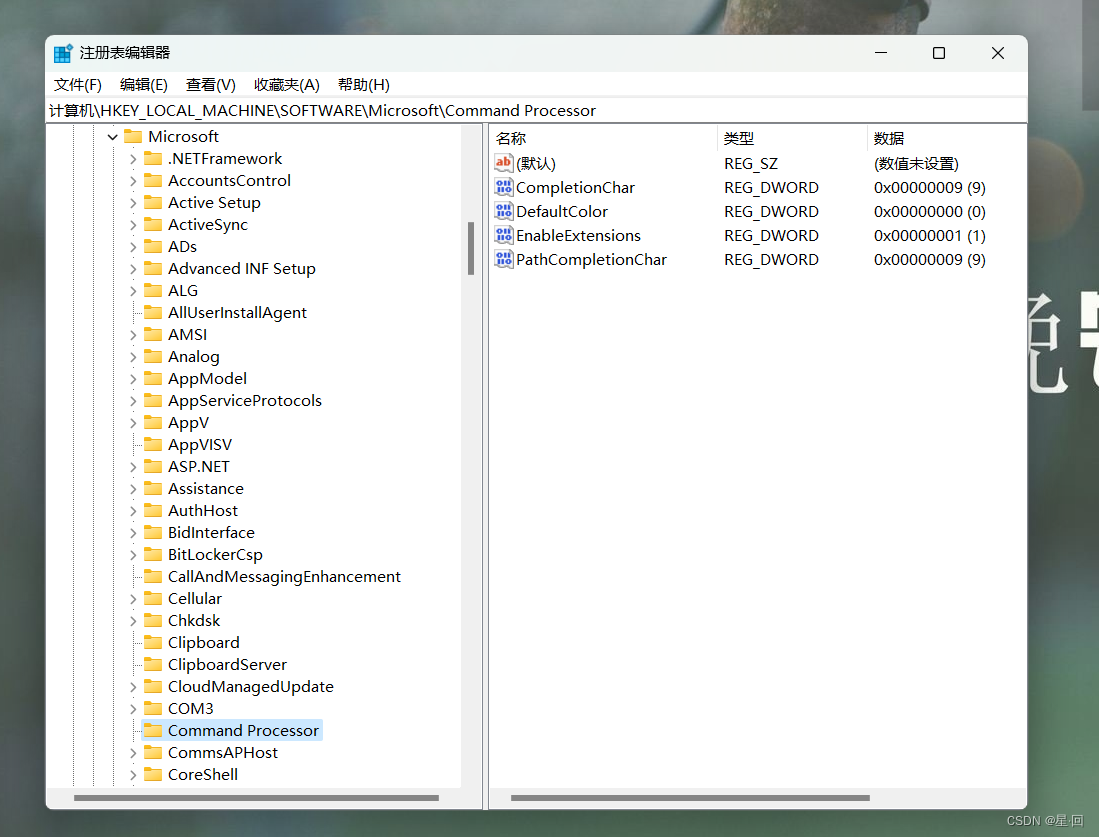Image resolution: width=1099 pixels, height=837 pixels.
Task: Click the .NETFramework folder icon
Action: 153,158
